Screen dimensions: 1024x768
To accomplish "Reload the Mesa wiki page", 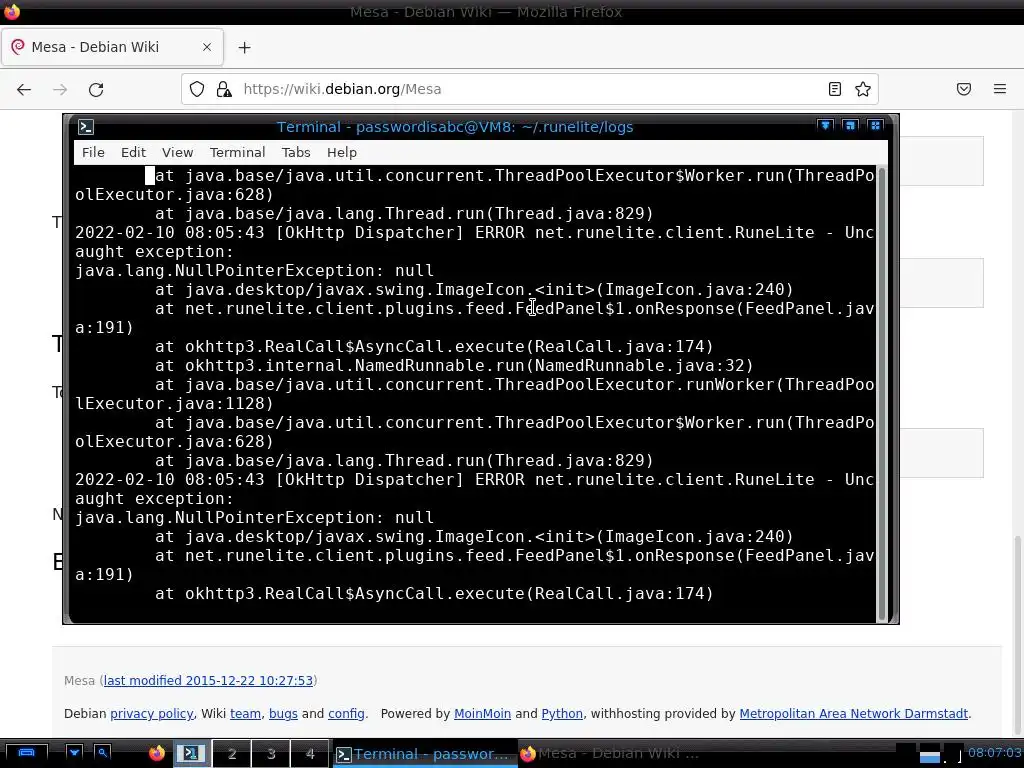I will click(x=96, y=89).
